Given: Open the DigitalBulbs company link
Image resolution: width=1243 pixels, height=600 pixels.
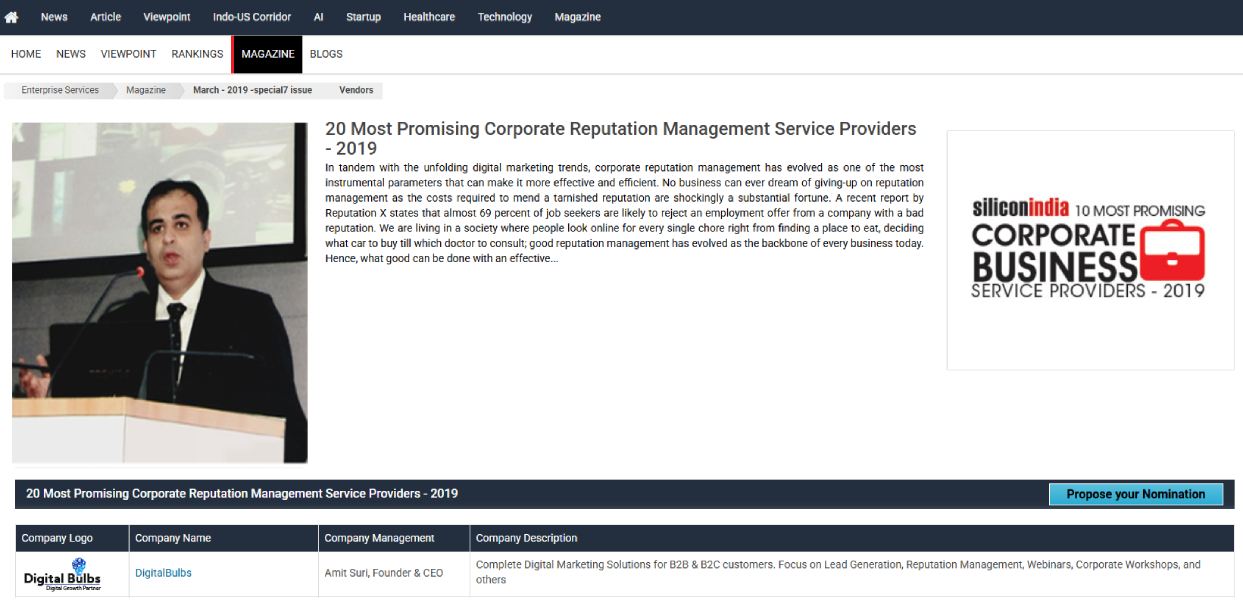Looking at the screenshot, I should pyautogui.click(x=163, y=573).
